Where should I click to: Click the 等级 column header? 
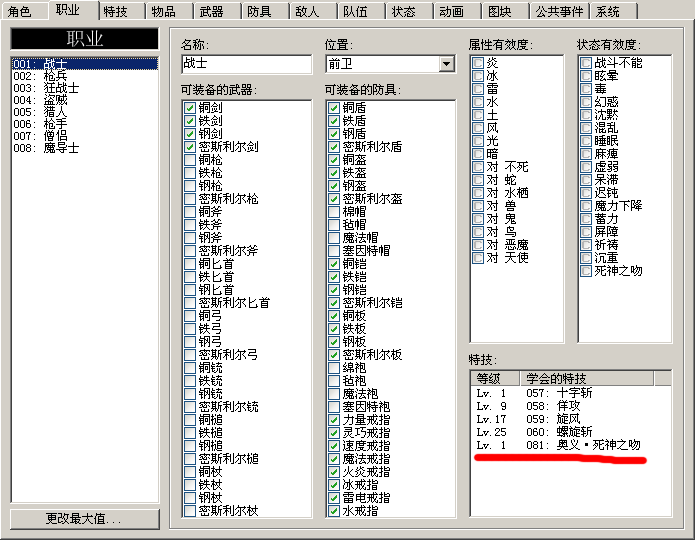click(x=495, y=379)
